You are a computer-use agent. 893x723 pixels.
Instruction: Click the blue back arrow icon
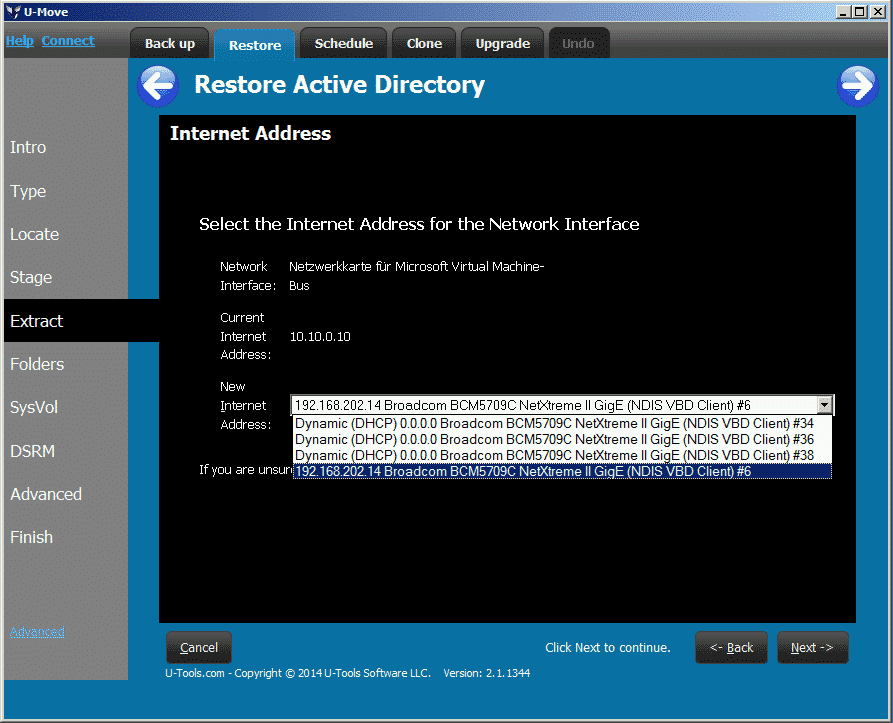click(x=158, y=86)
